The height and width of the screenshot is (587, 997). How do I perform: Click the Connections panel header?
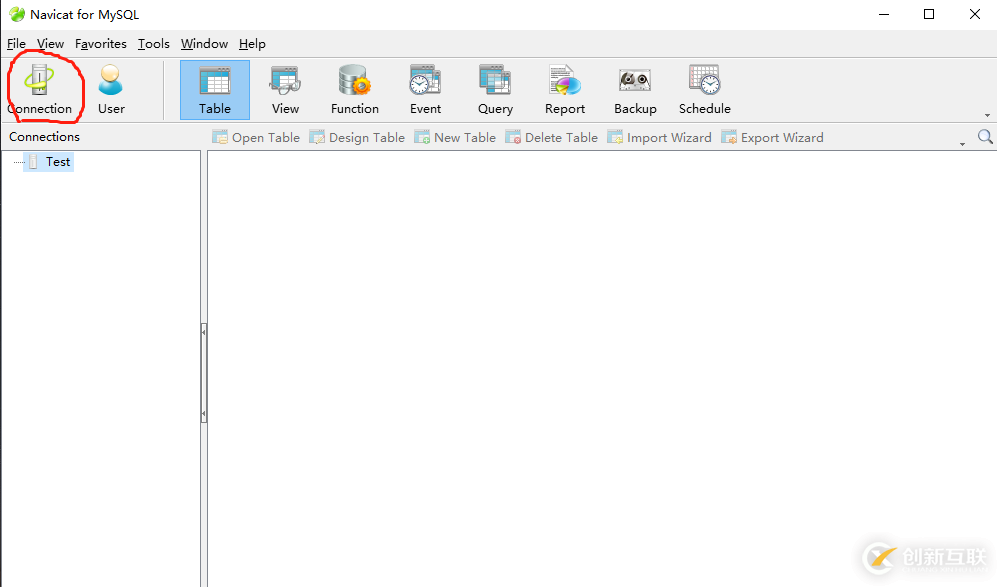coord(45,137)
